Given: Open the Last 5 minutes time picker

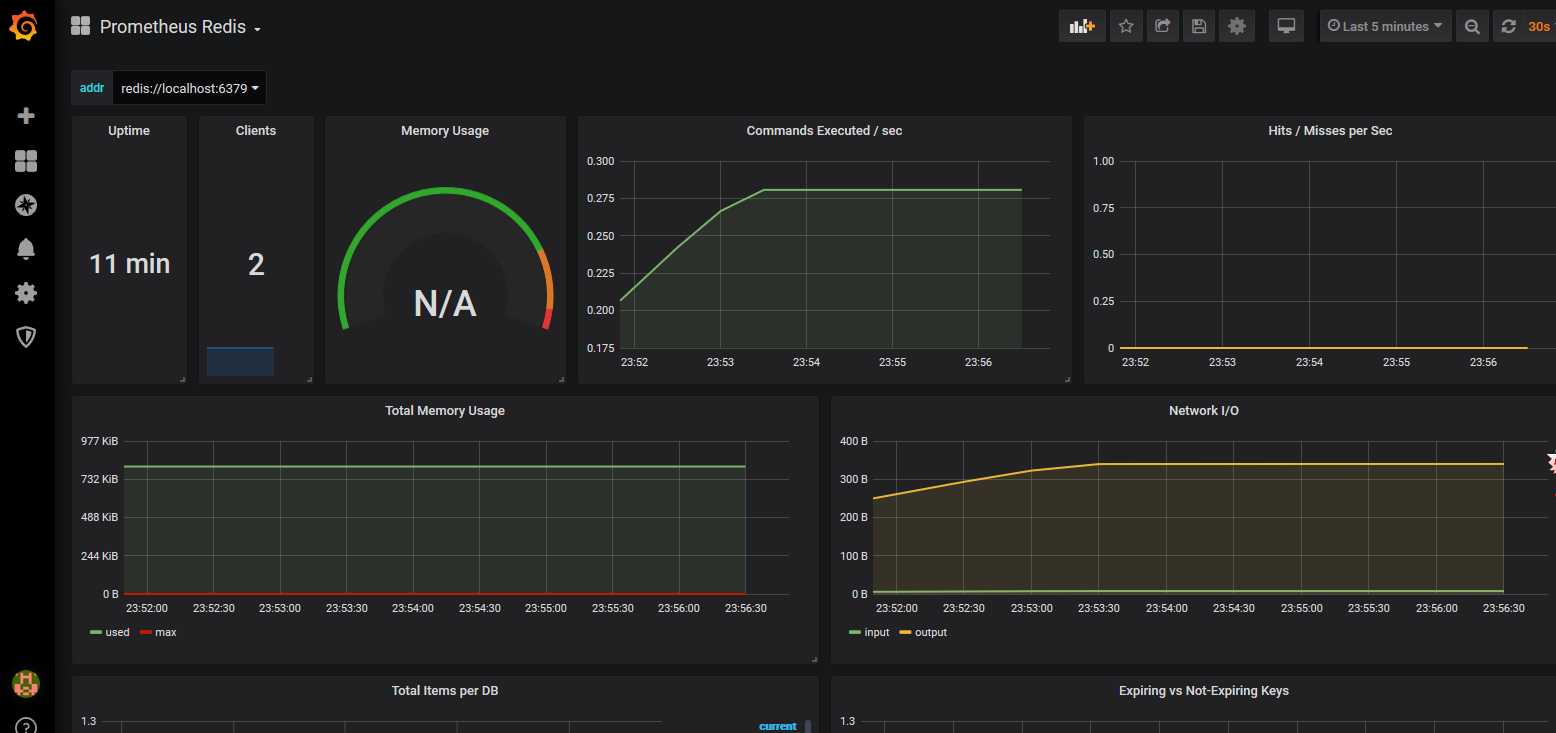Looking at the screenshot, I should click(x=1385, y=27).
